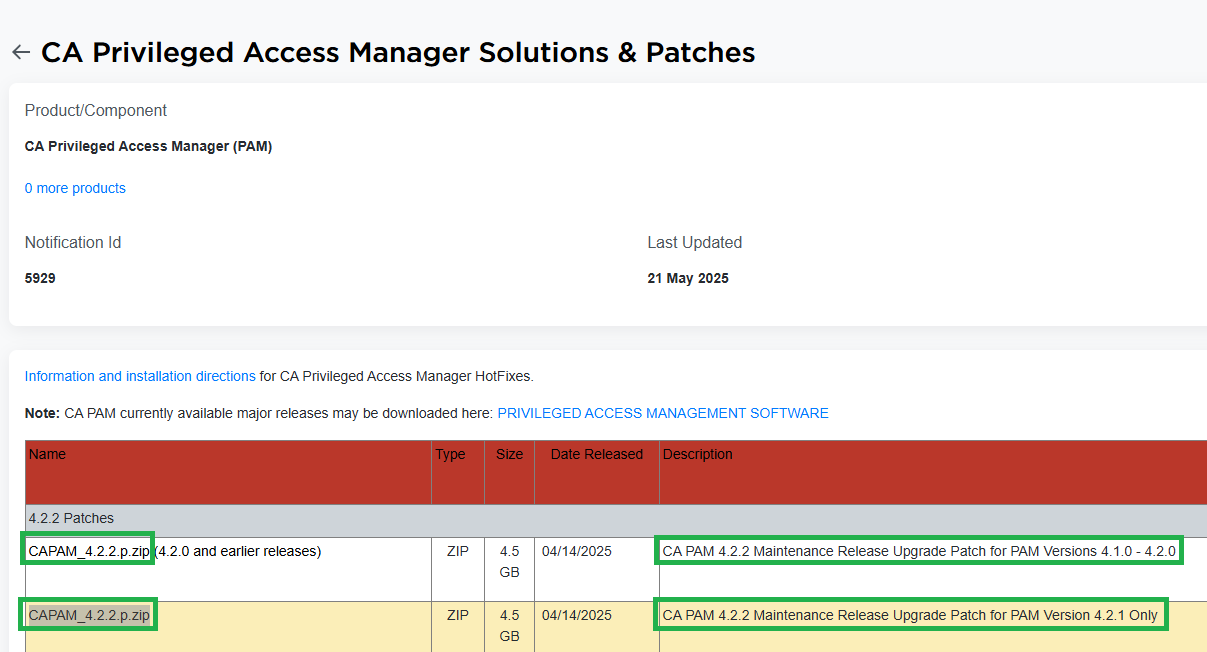Viewport: 1207px width, 652px height.
Task: Click the Description column header
Action: click(x=697, y=454)
